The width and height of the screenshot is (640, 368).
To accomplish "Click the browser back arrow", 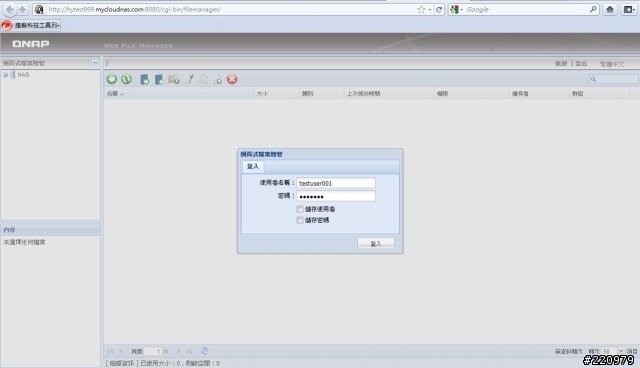I will click(10, 9).
